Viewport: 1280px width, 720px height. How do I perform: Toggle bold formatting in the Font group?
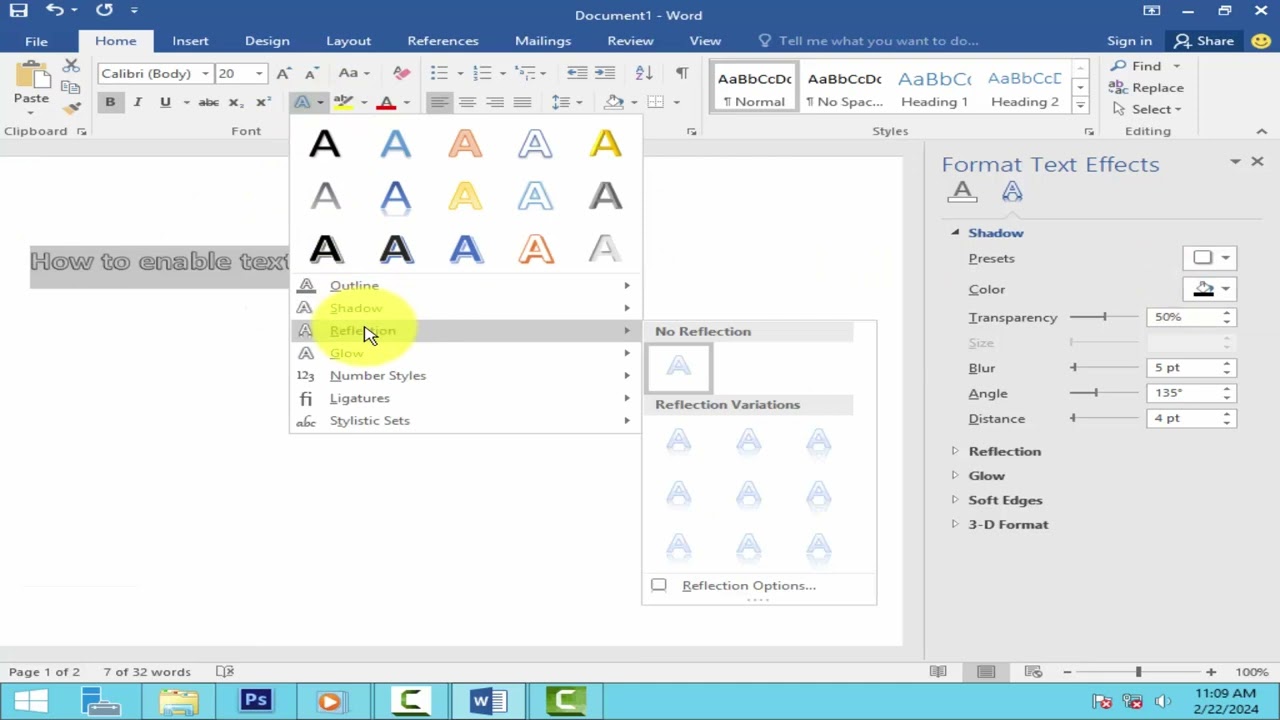pyautogui.click(x=110, y=102)
